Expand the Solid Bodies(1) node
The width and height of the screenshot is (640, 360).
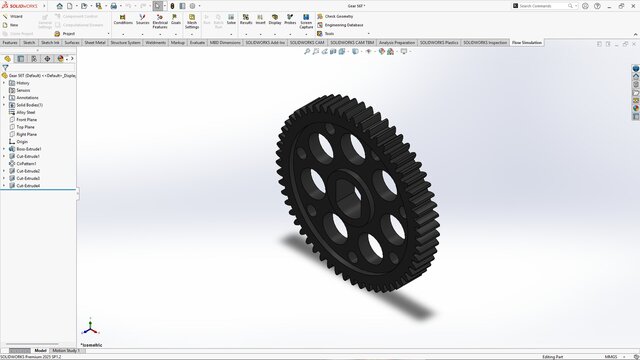coord(4,105)
